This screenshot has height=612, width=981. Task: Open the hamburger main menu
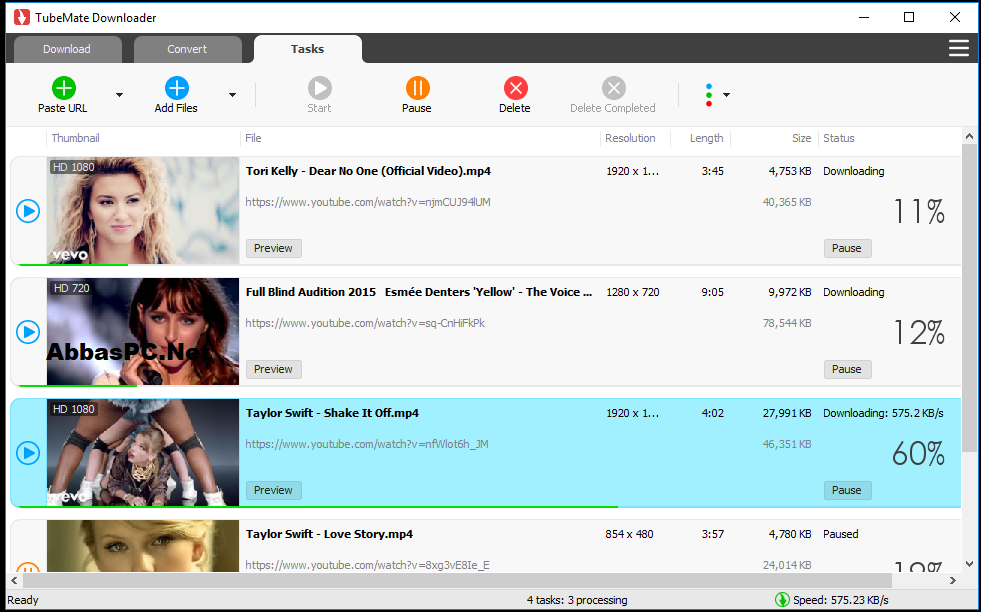[x=958, y=48]
